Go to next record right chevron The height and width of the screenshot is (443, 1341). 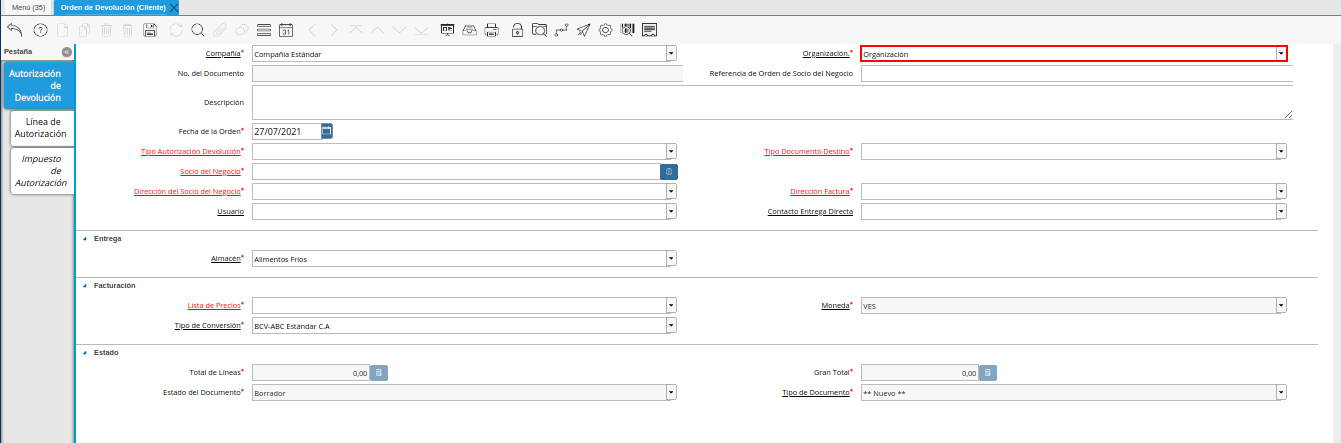click(x=334, y=30)
